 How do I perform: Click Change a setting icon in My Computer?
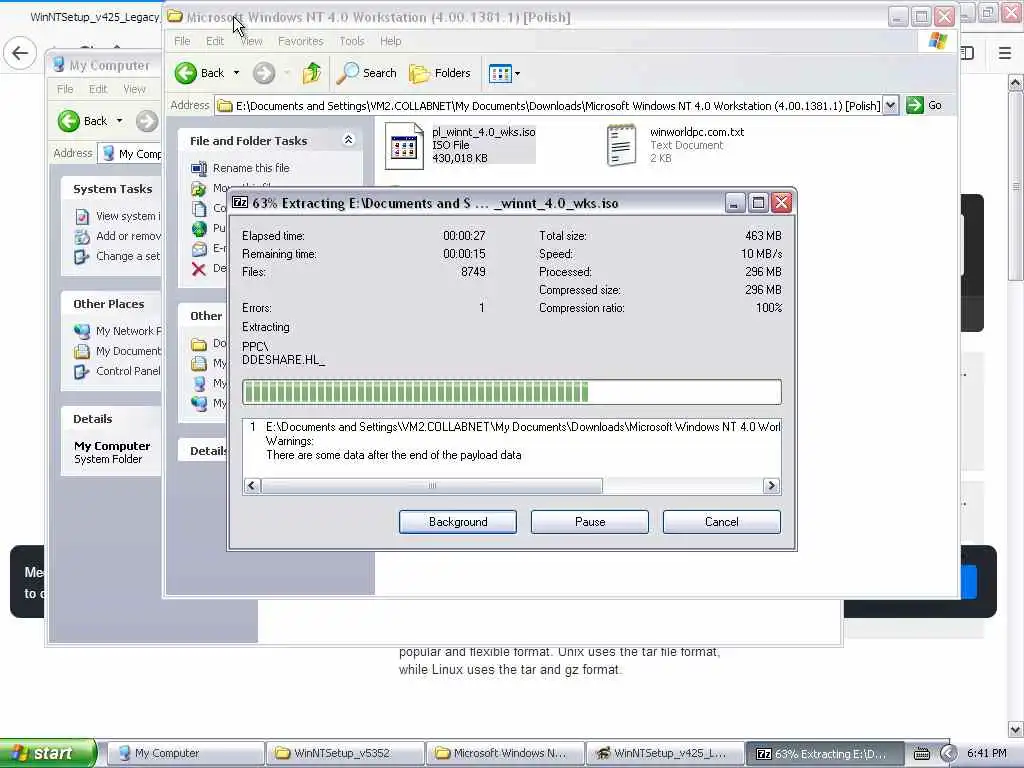[x=82, y=257]
